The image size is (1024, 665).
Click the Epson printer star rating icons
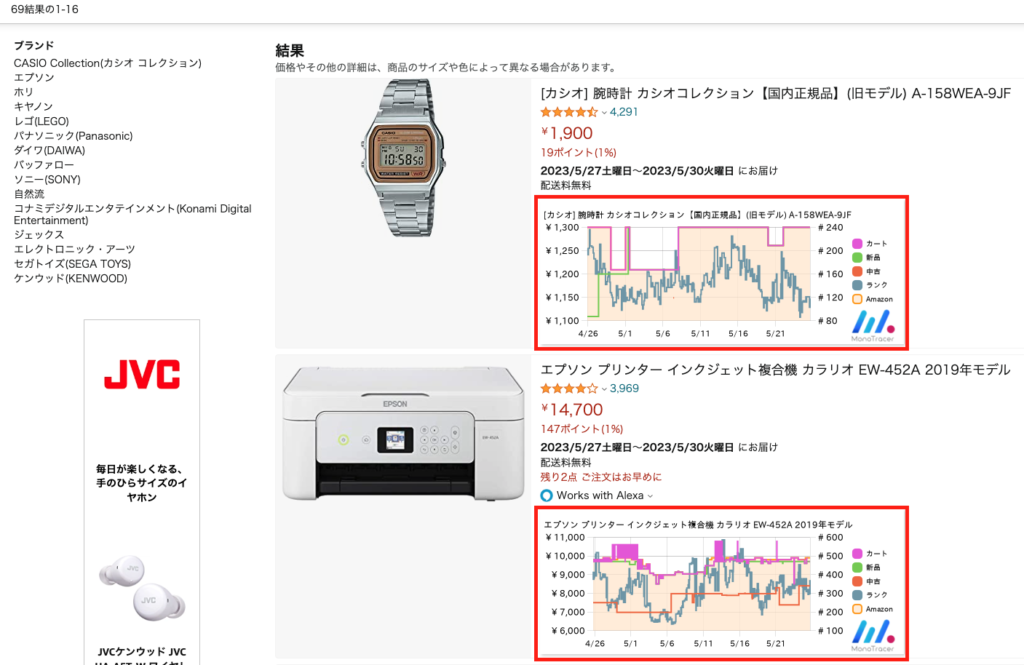[568, 389]
